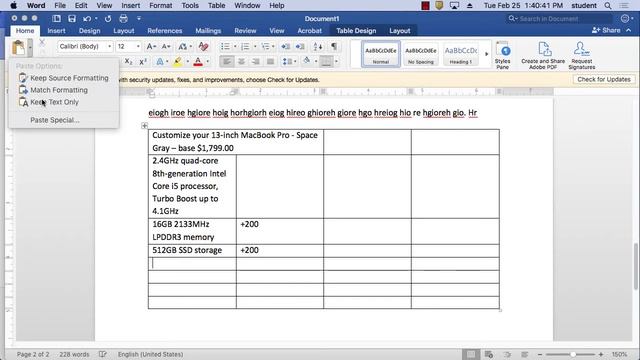This screenshot has height=360, width=640.
Task: Click the Redo/Repeat icon
Action: point(108,19)
